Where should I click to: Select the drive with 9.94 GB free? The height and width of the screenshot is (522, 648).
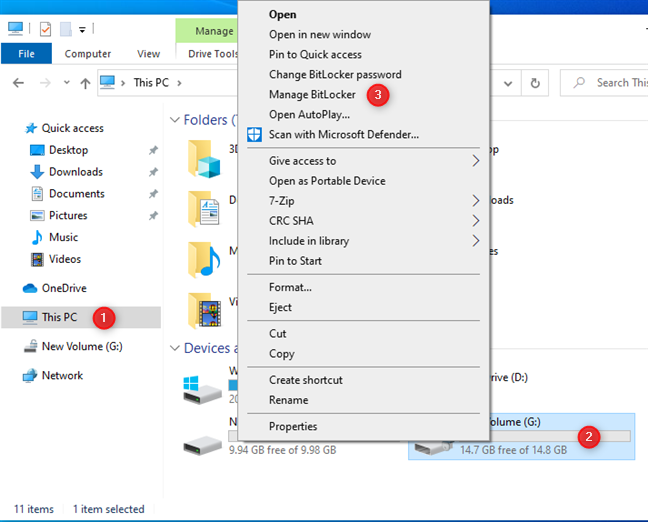tap(202, 446)
